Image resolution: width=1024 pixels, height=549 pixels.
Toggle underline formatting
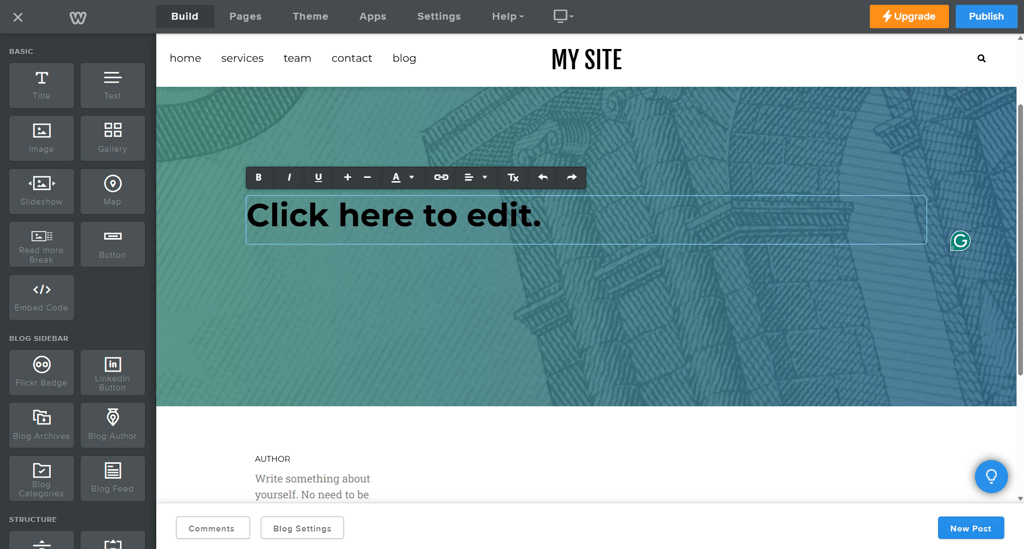click(318, 178)
